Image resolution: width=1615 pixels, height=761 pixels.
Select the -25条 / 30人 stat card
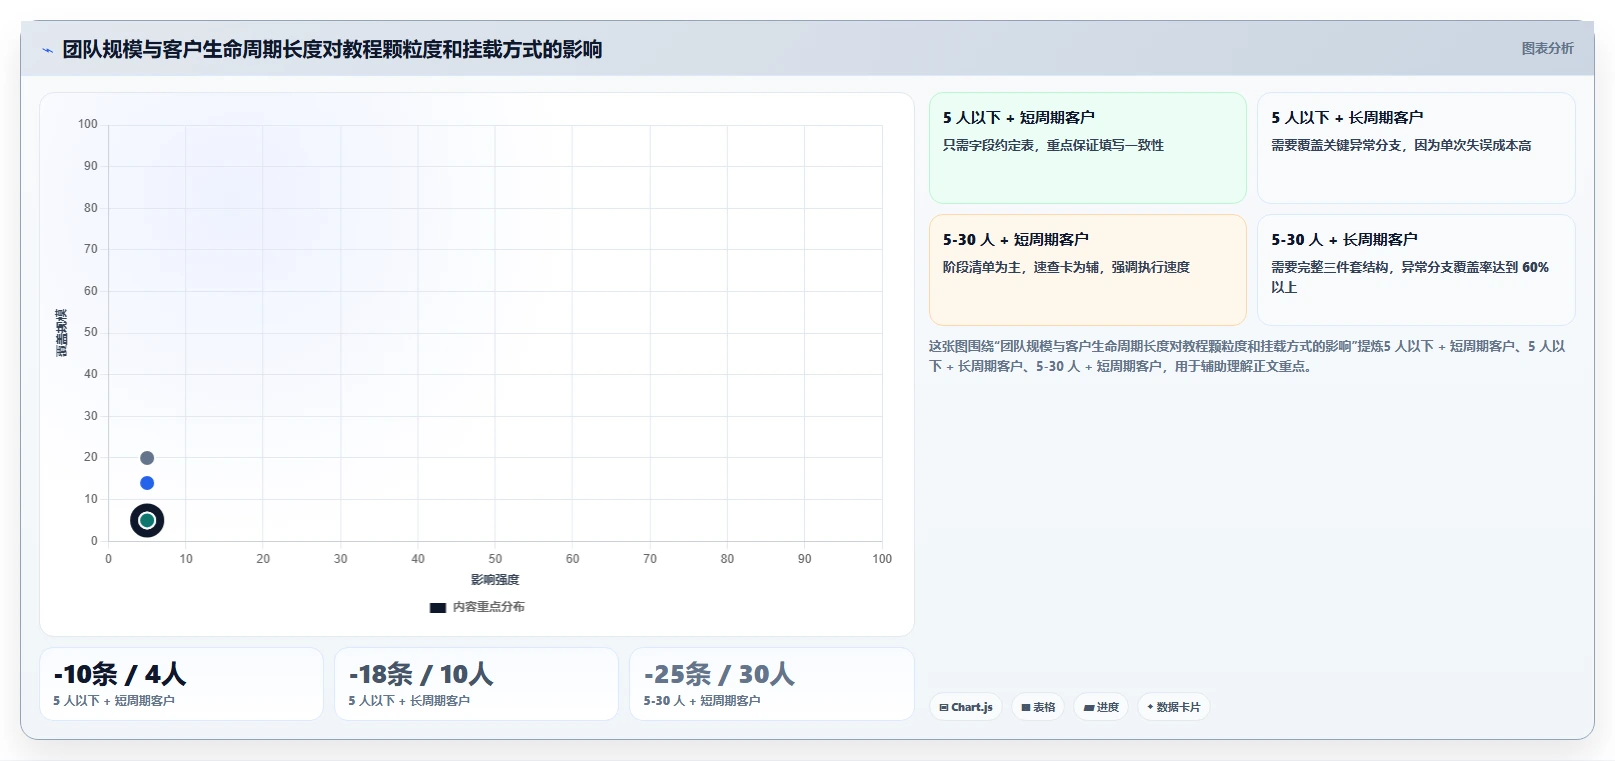pos(772,684)
